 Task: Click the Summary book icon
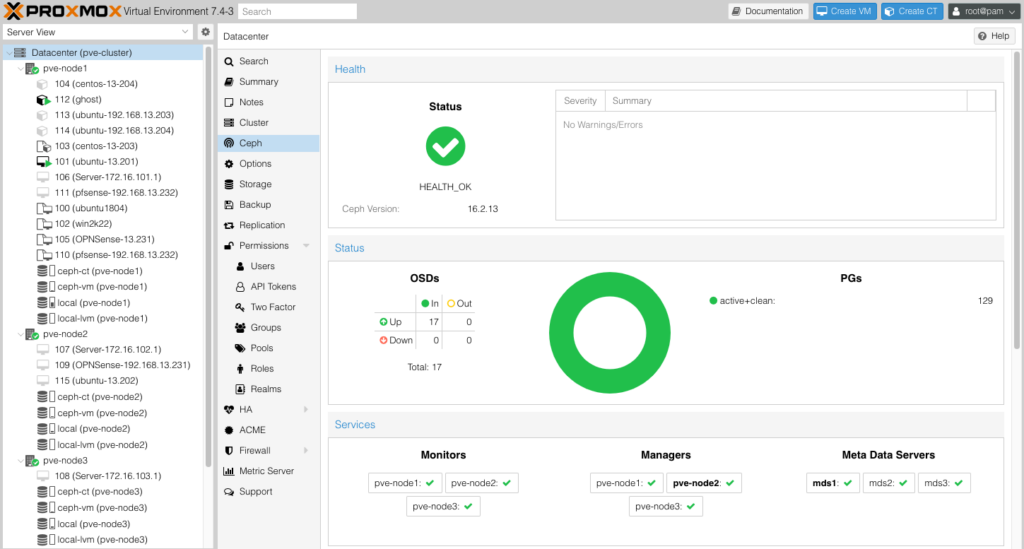(x=229, y=82)
